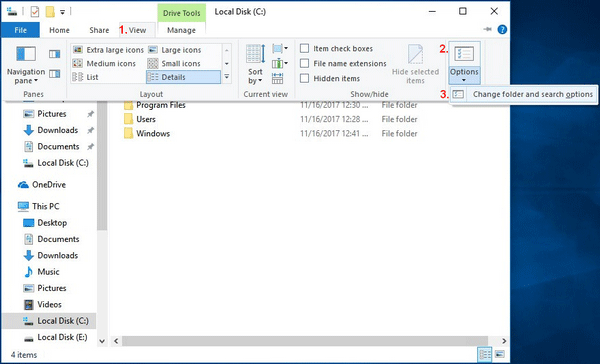
Task: Open the File tab
Action: [20, 30]
